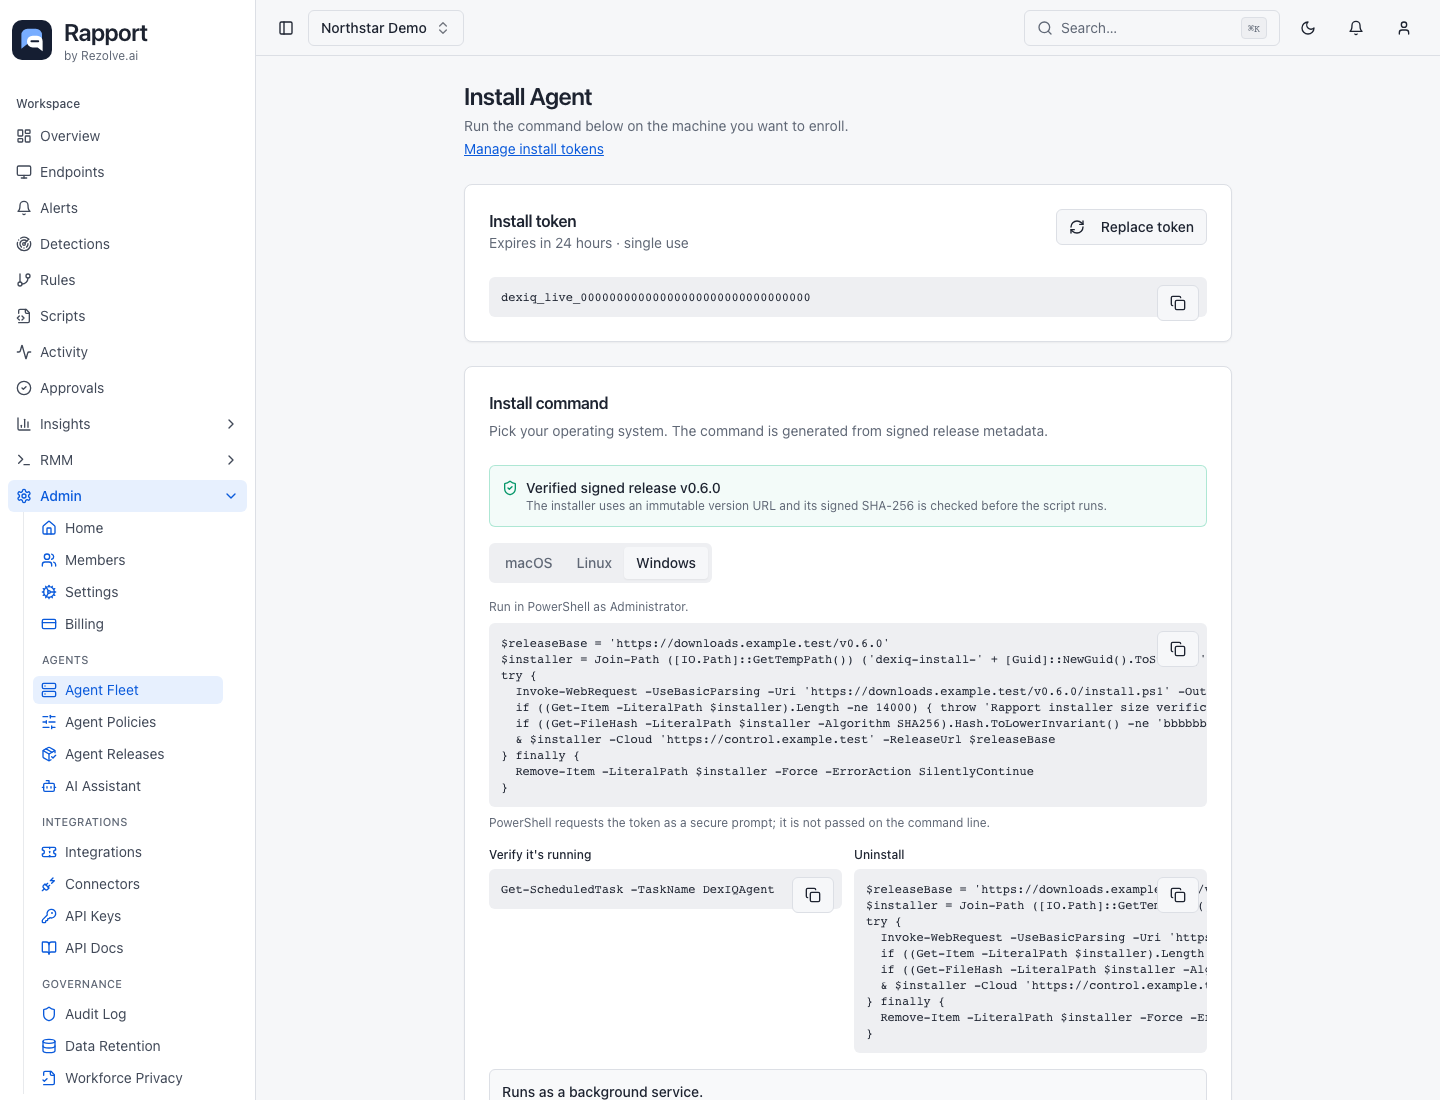Launch AI Assistant
The image size is (1440, 1100).
[x=128, y=786]
